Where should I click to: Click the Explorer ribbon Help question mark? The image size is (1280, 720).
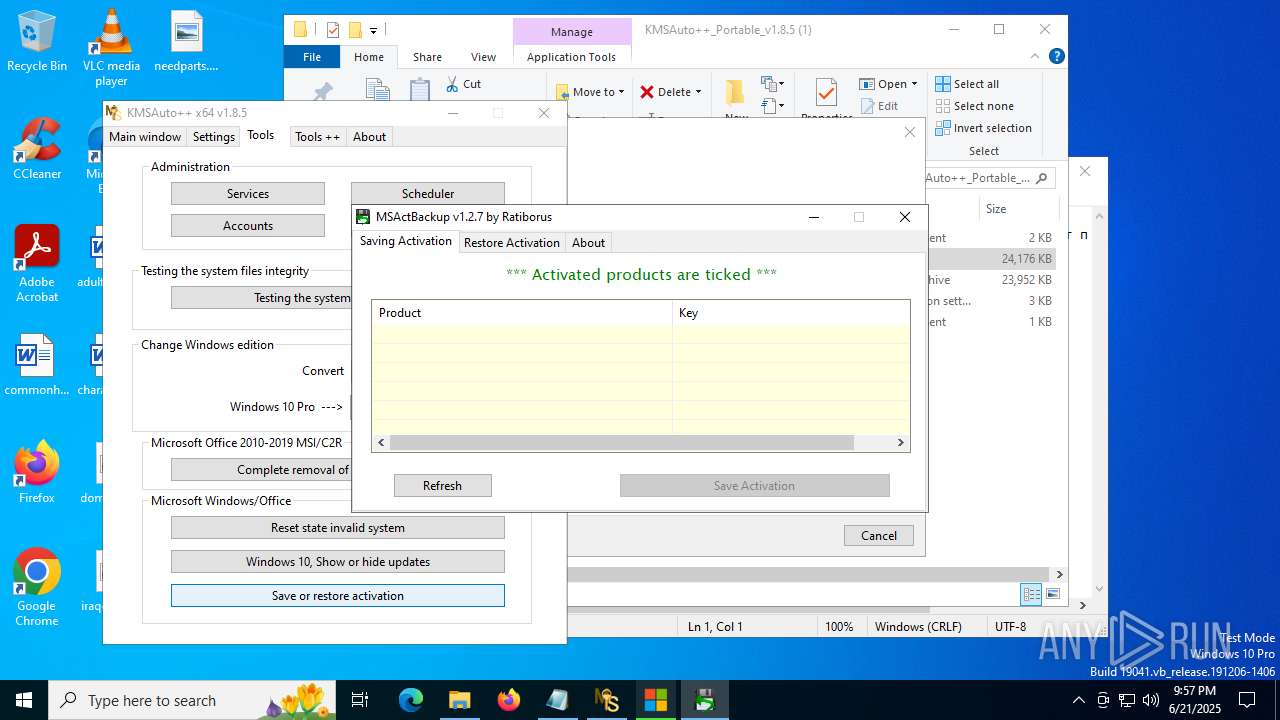pyautogui.click(x=1056, y=57)
